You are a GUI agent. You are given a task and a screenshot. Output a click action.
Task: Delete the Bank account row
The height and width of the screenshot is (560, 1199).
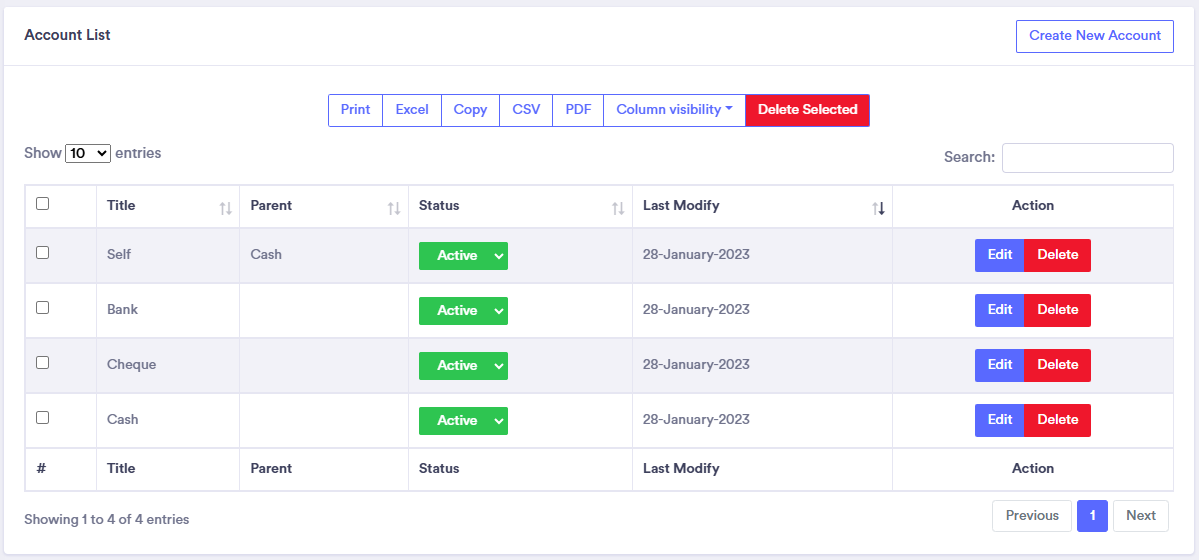click(x=1057, y=310)
